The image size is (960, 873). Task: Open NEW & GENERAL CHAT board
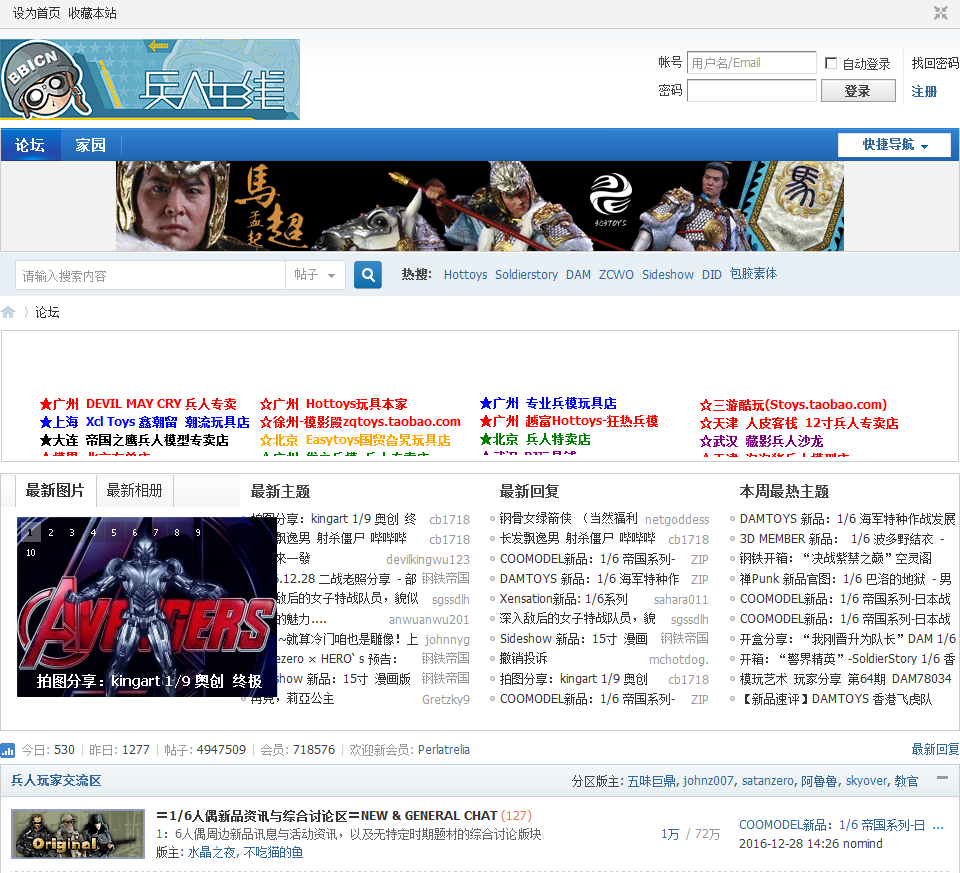pyautogui.click(x=327, y=816)
